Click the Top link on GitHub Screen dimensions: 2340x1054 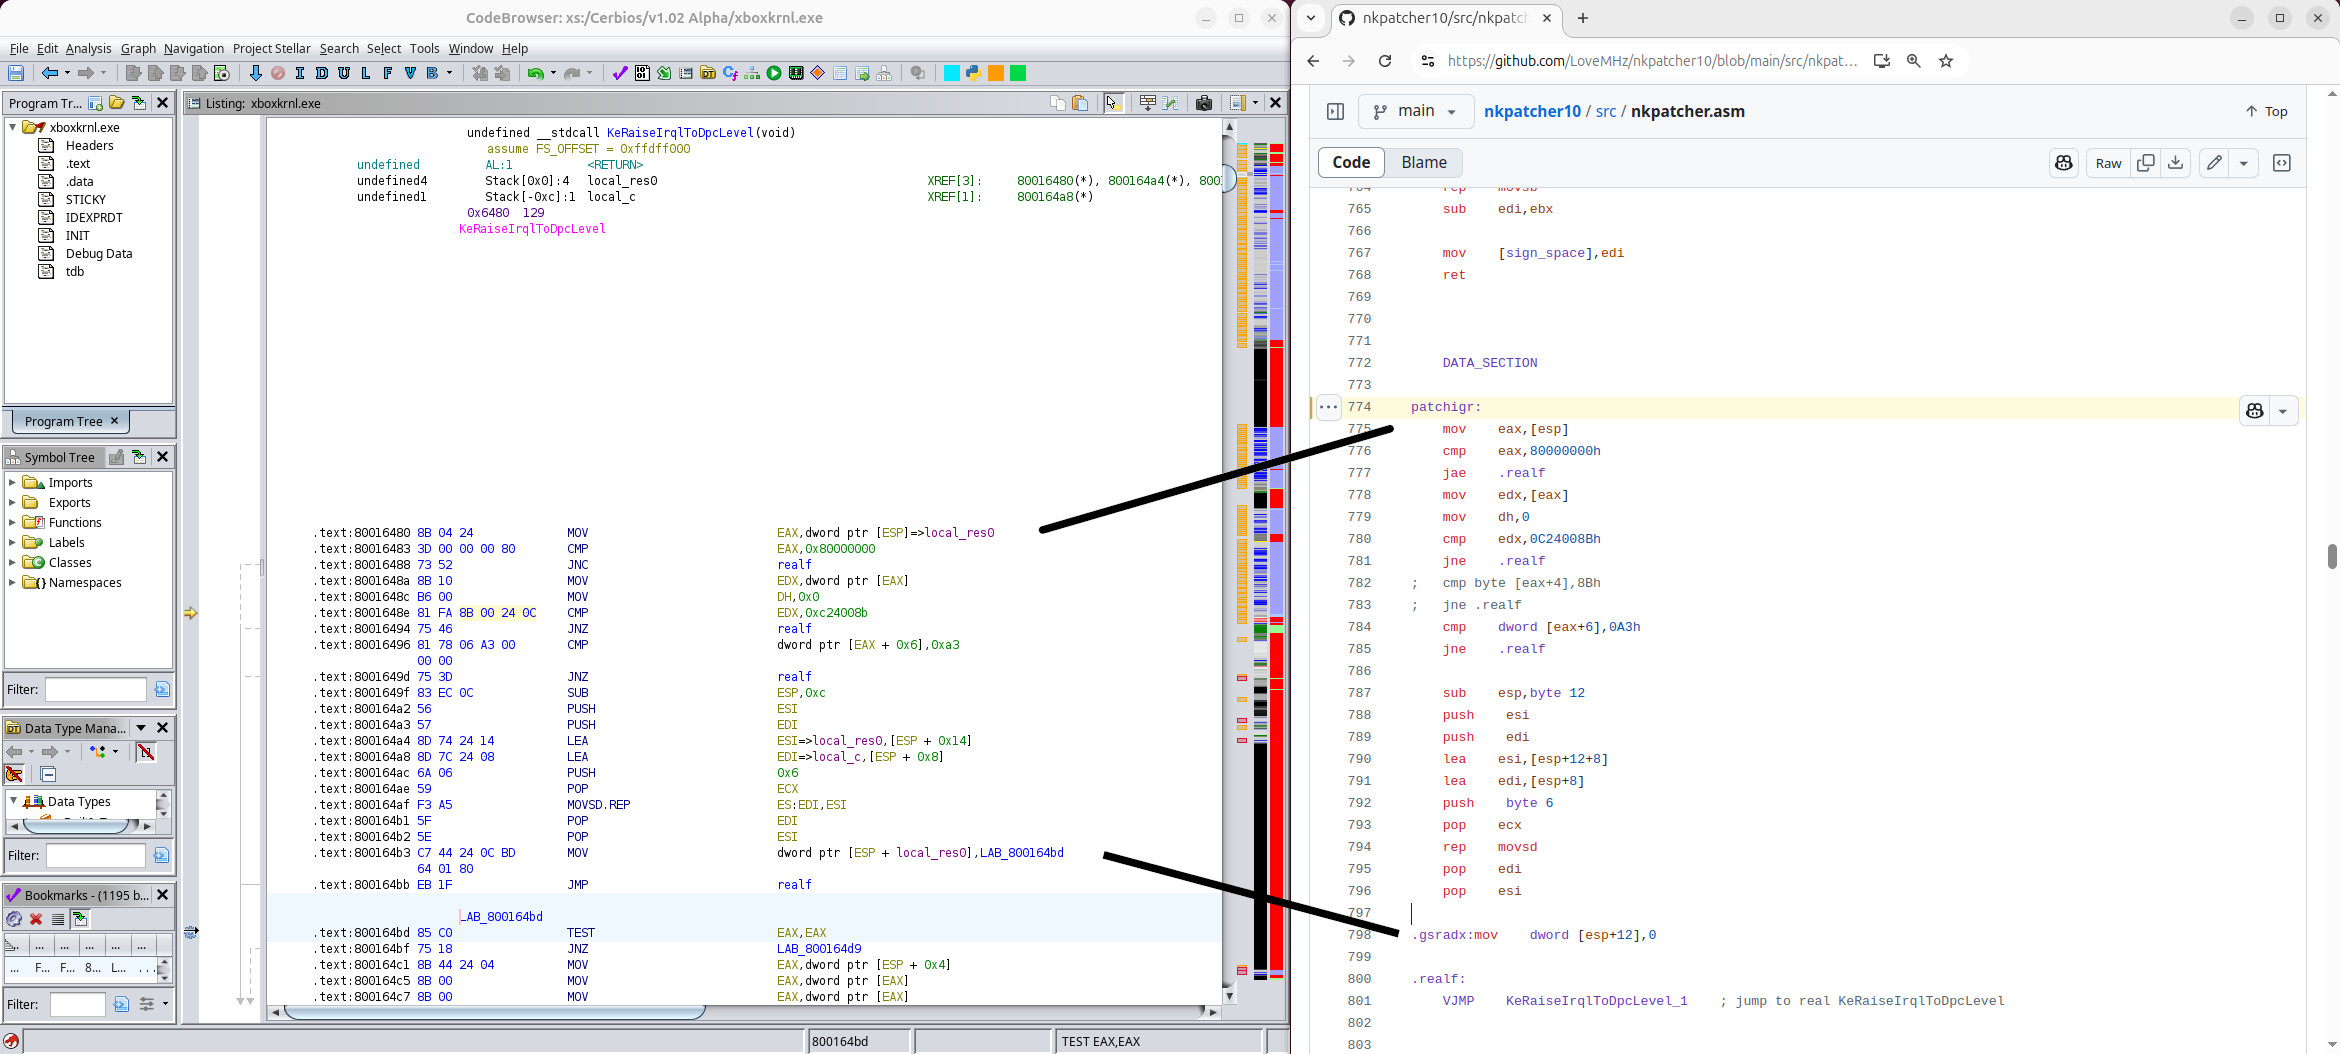(x=2267, y=111)
